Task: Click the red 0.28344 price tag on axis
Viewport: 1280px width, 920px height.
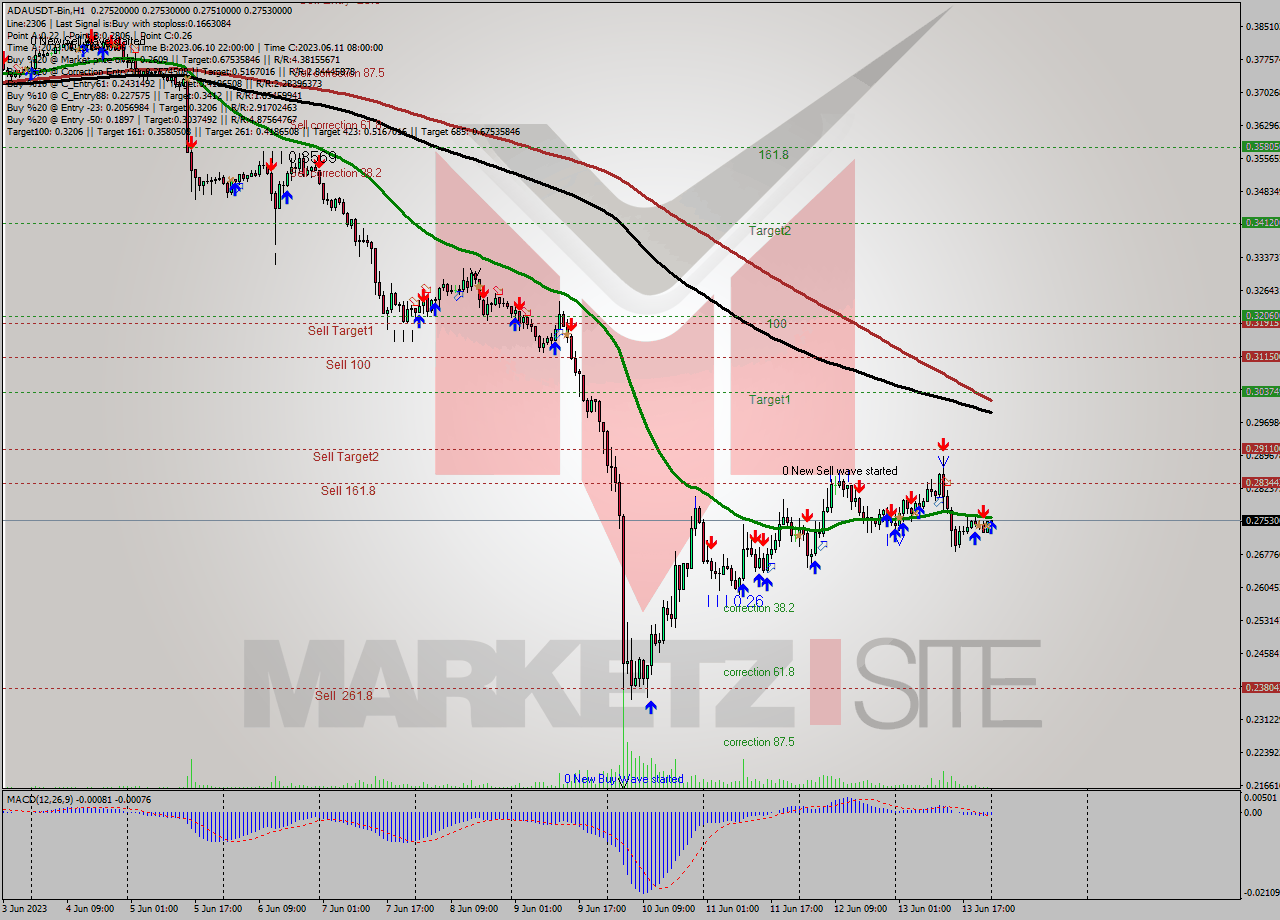Action: pos(1260,483)
